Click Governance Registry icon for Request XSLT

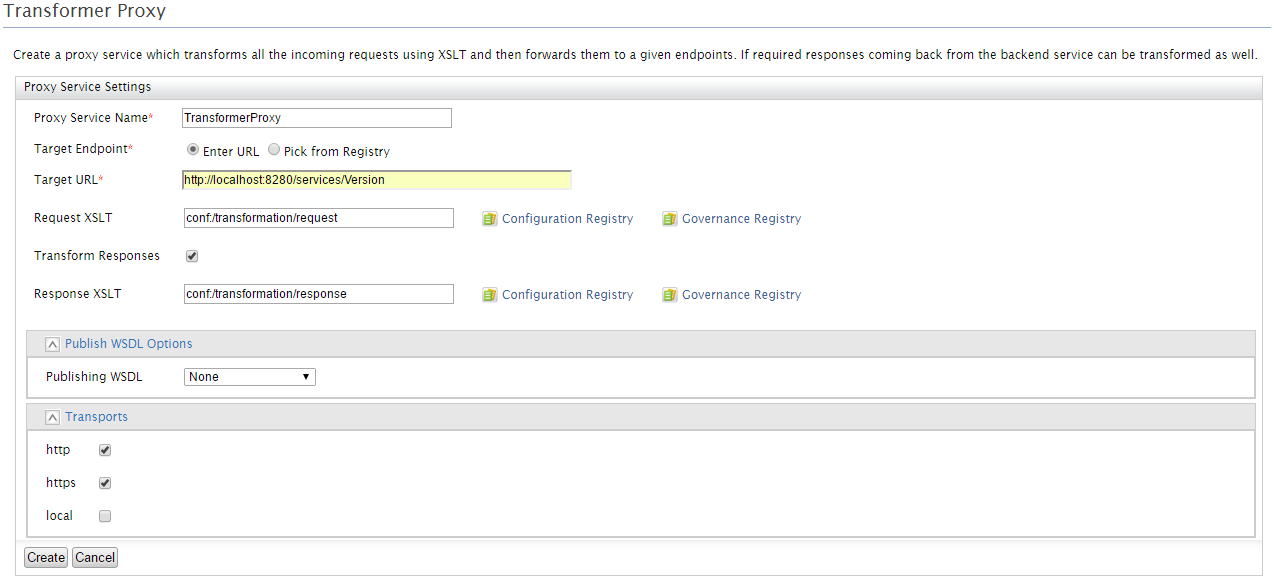(x=669, y=219)
